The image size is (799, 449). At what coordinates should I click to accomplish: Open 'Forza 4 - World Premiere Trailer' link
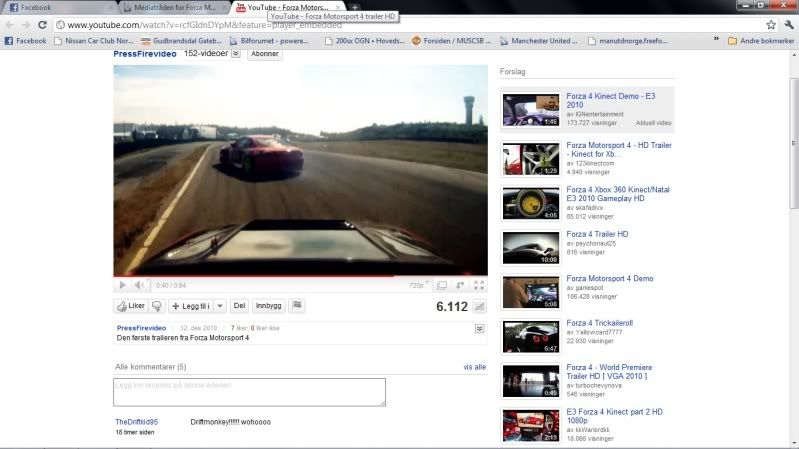click(609, 372)
